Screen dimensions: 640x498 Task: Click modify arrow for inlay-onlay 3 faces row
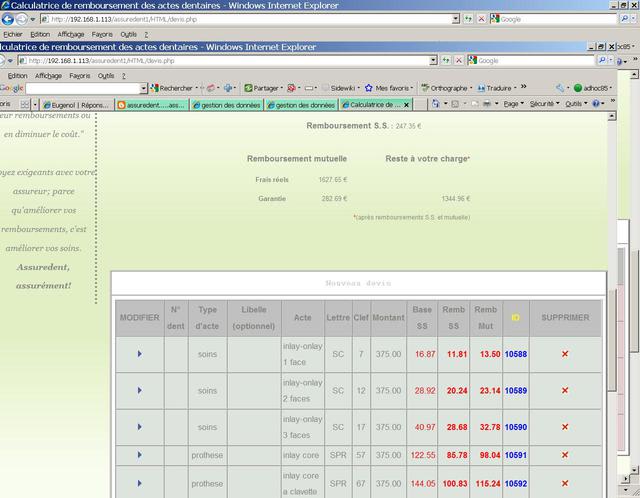[139, 427]
